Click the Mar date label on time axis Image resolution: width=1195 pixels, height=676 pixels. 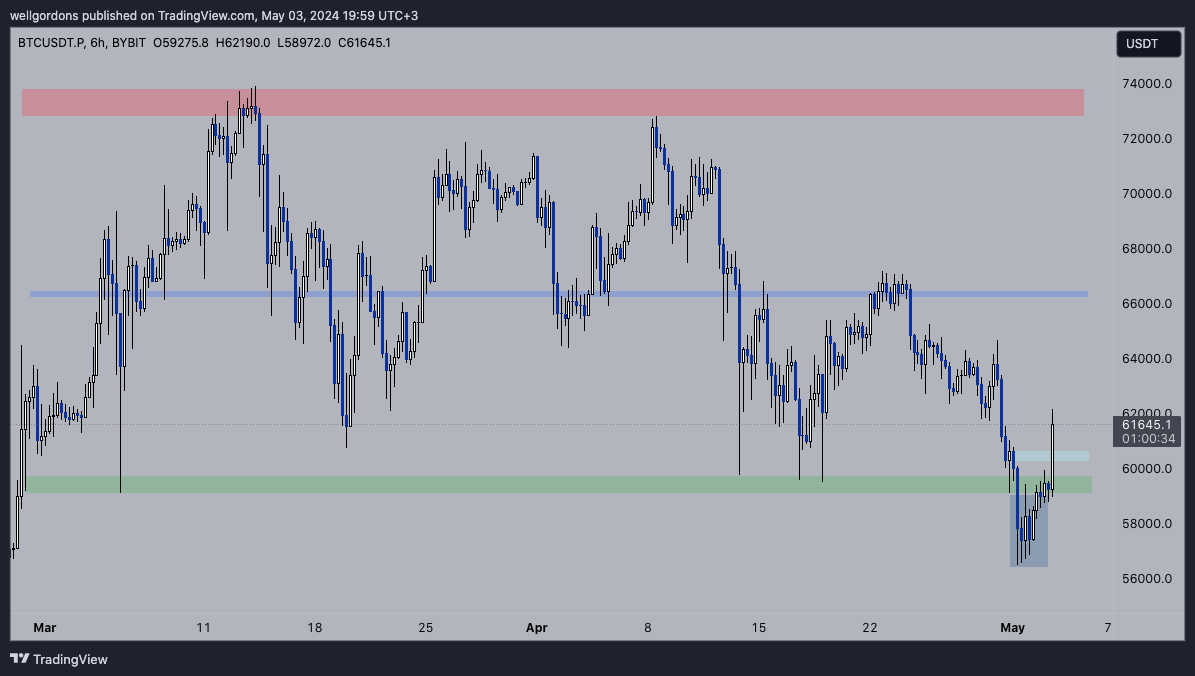[44, 628]
